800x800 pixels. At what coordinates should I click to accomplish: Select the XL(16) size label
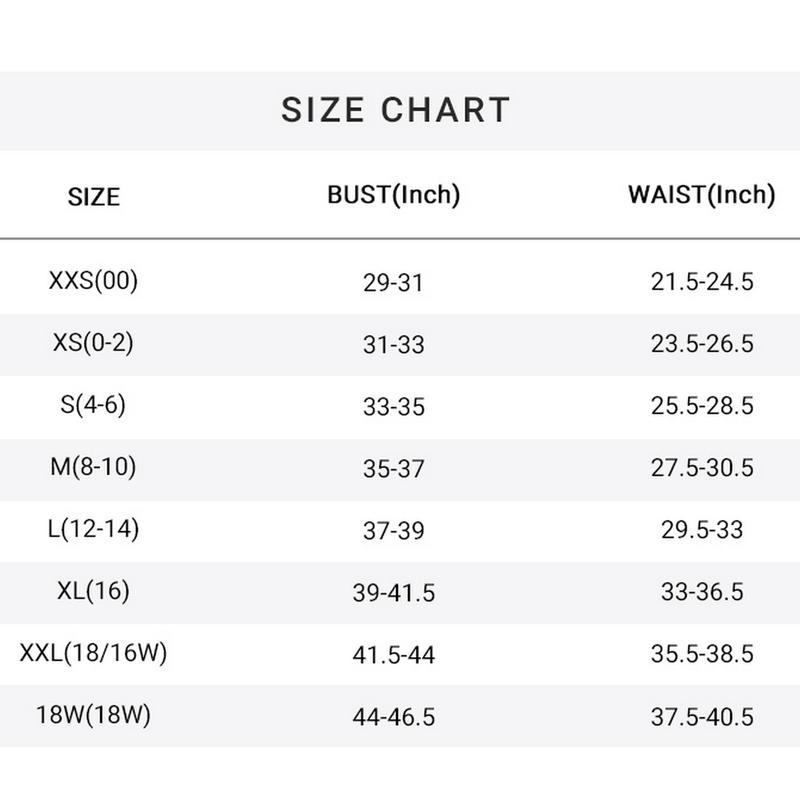pos(93,591)
